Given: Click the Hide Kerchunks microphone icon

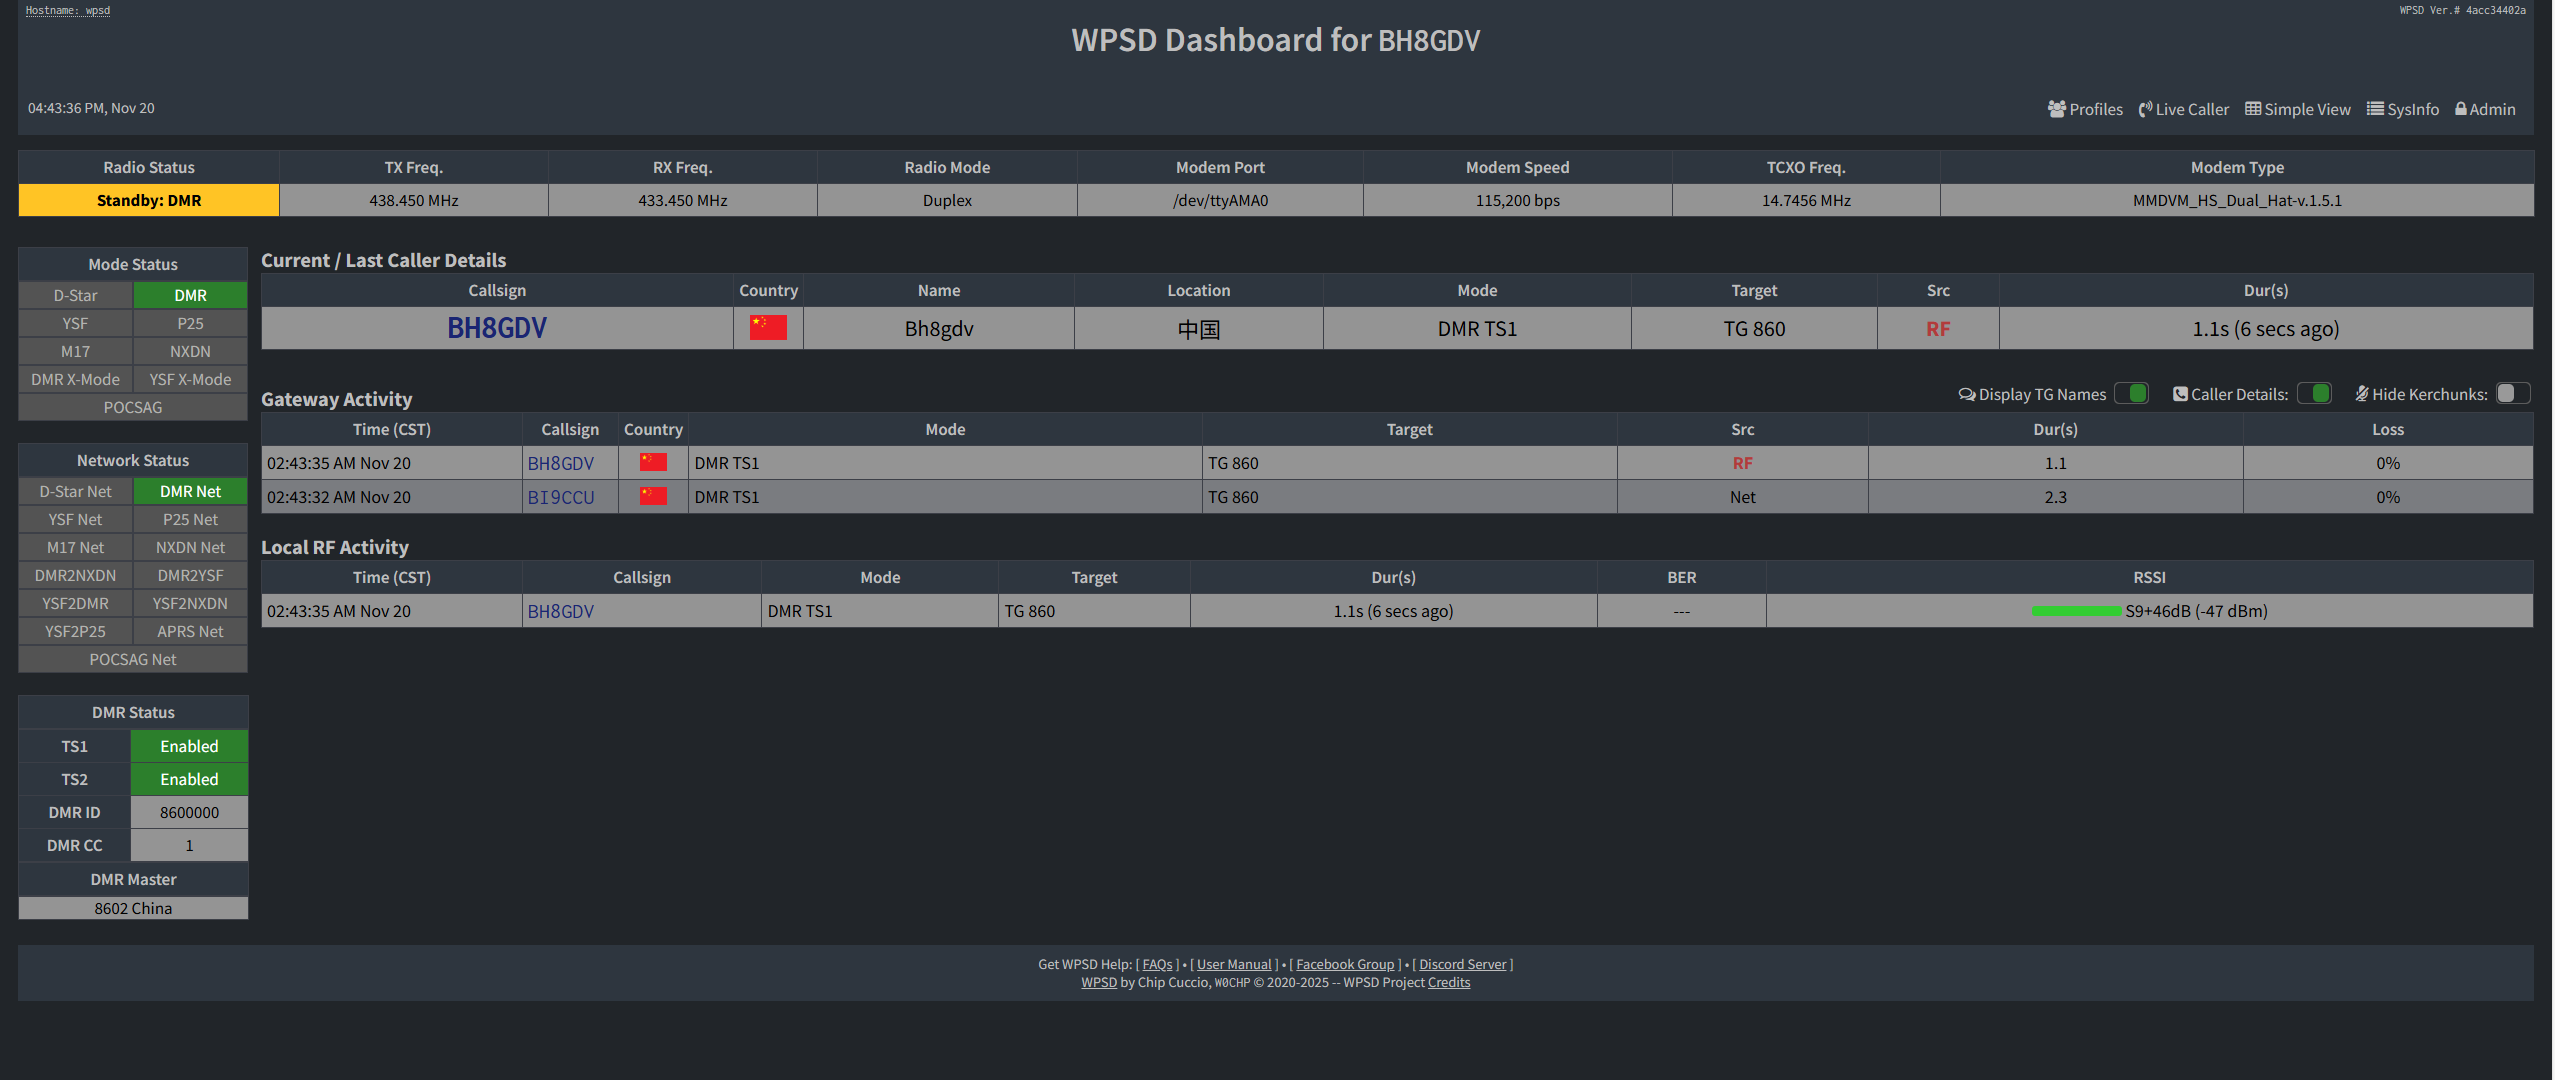Looking at the screenshot, I should 2362,394.
